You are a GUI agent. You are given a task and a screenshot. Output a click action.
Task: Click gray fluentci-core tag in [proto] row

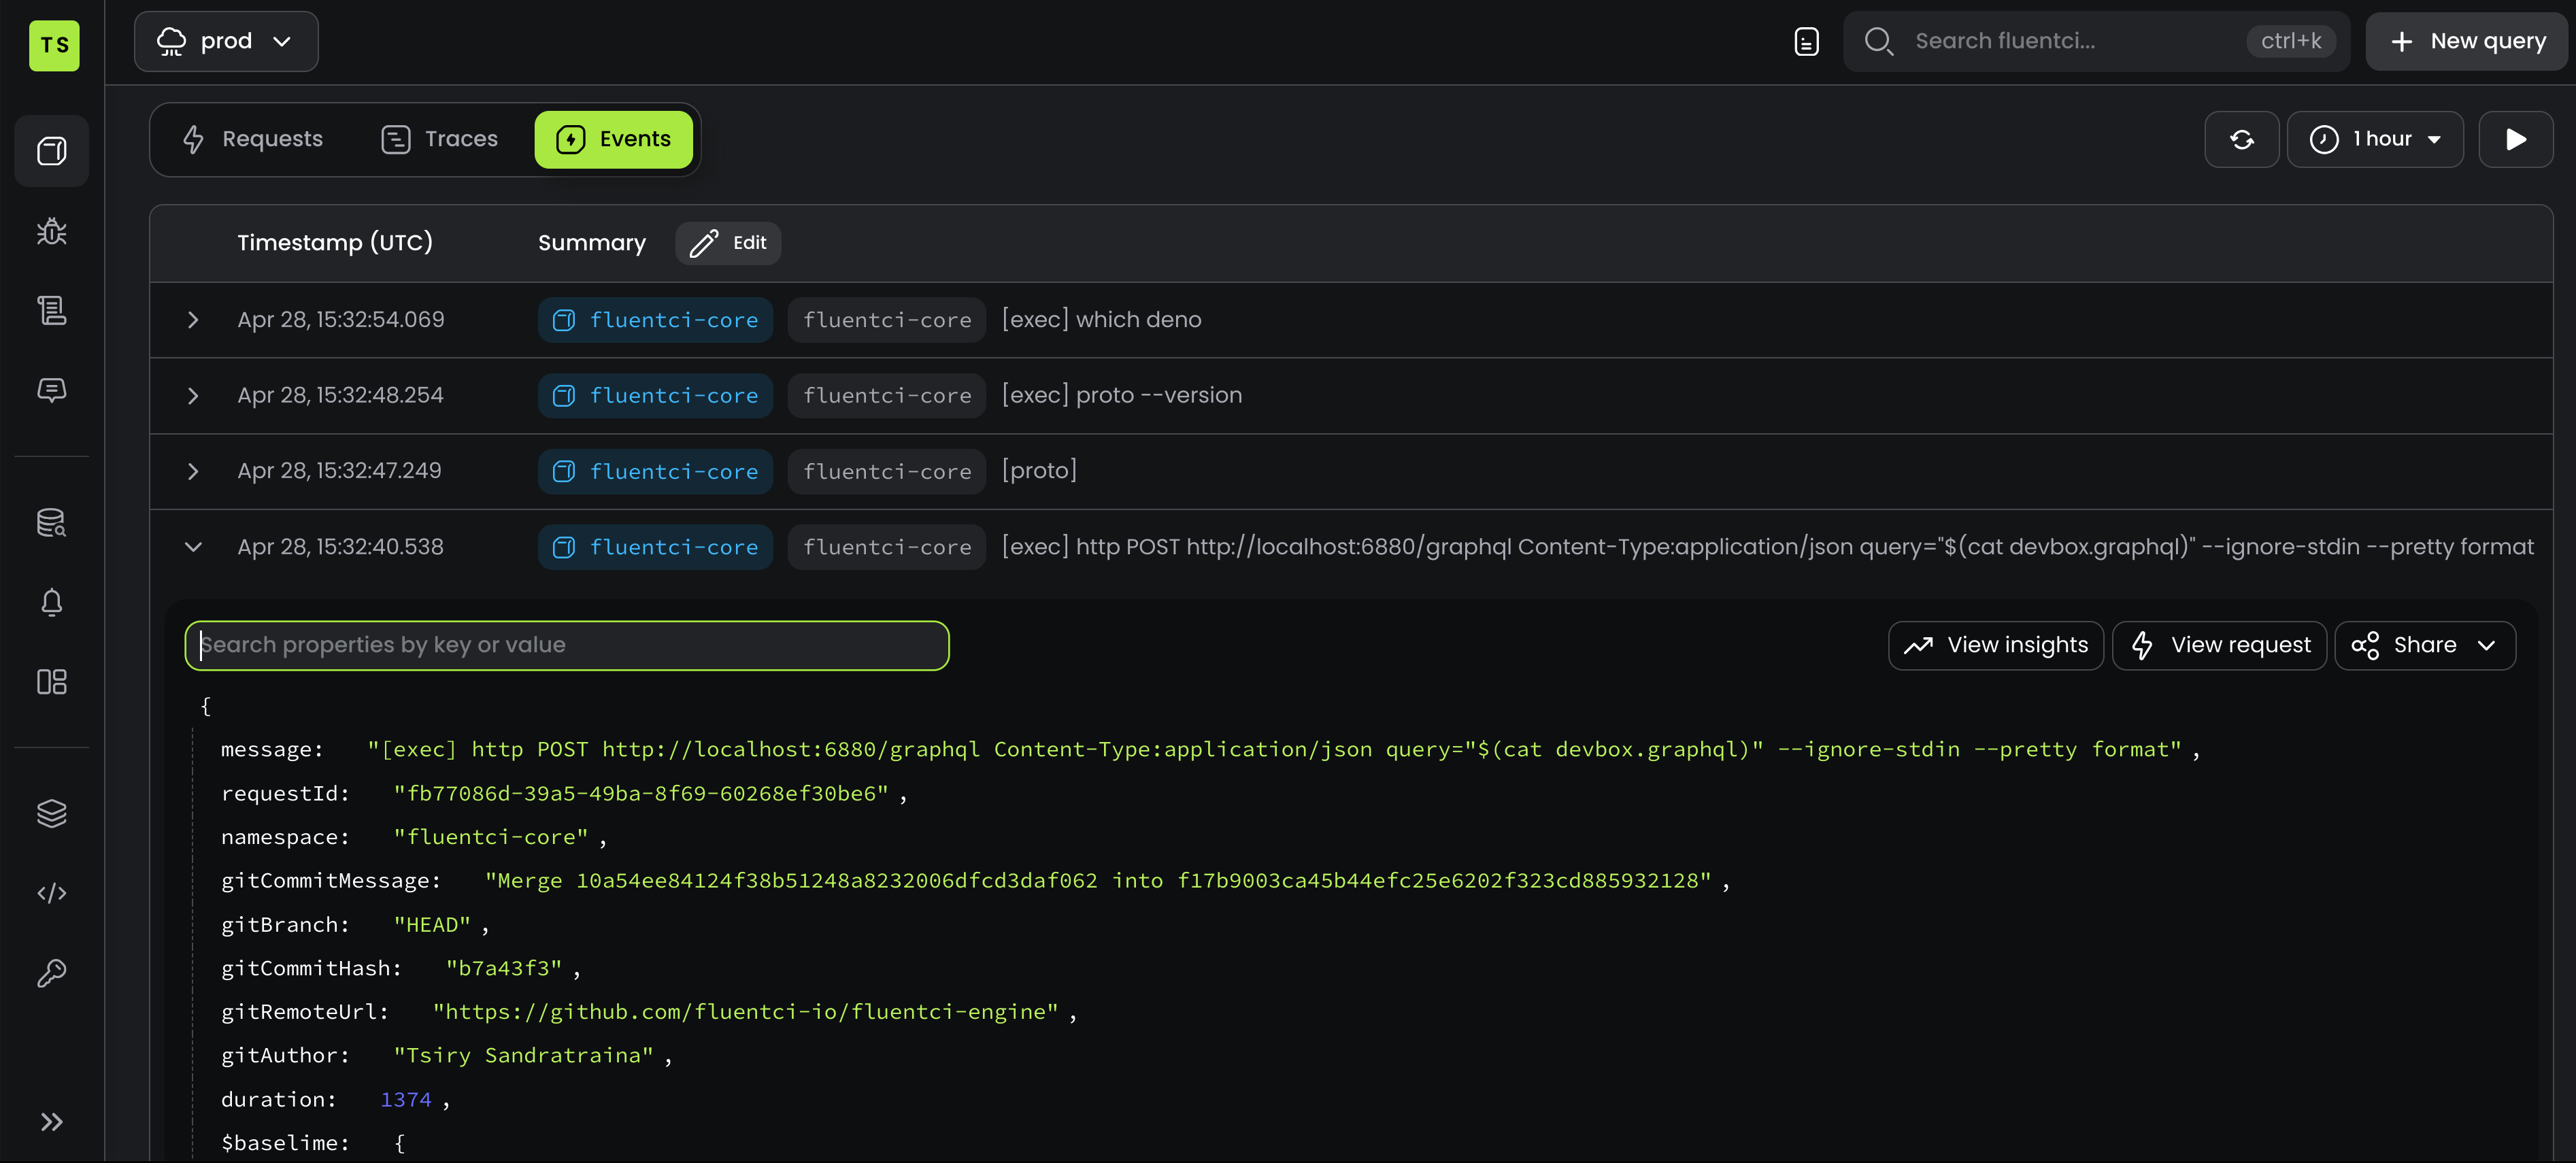[887, 471]
